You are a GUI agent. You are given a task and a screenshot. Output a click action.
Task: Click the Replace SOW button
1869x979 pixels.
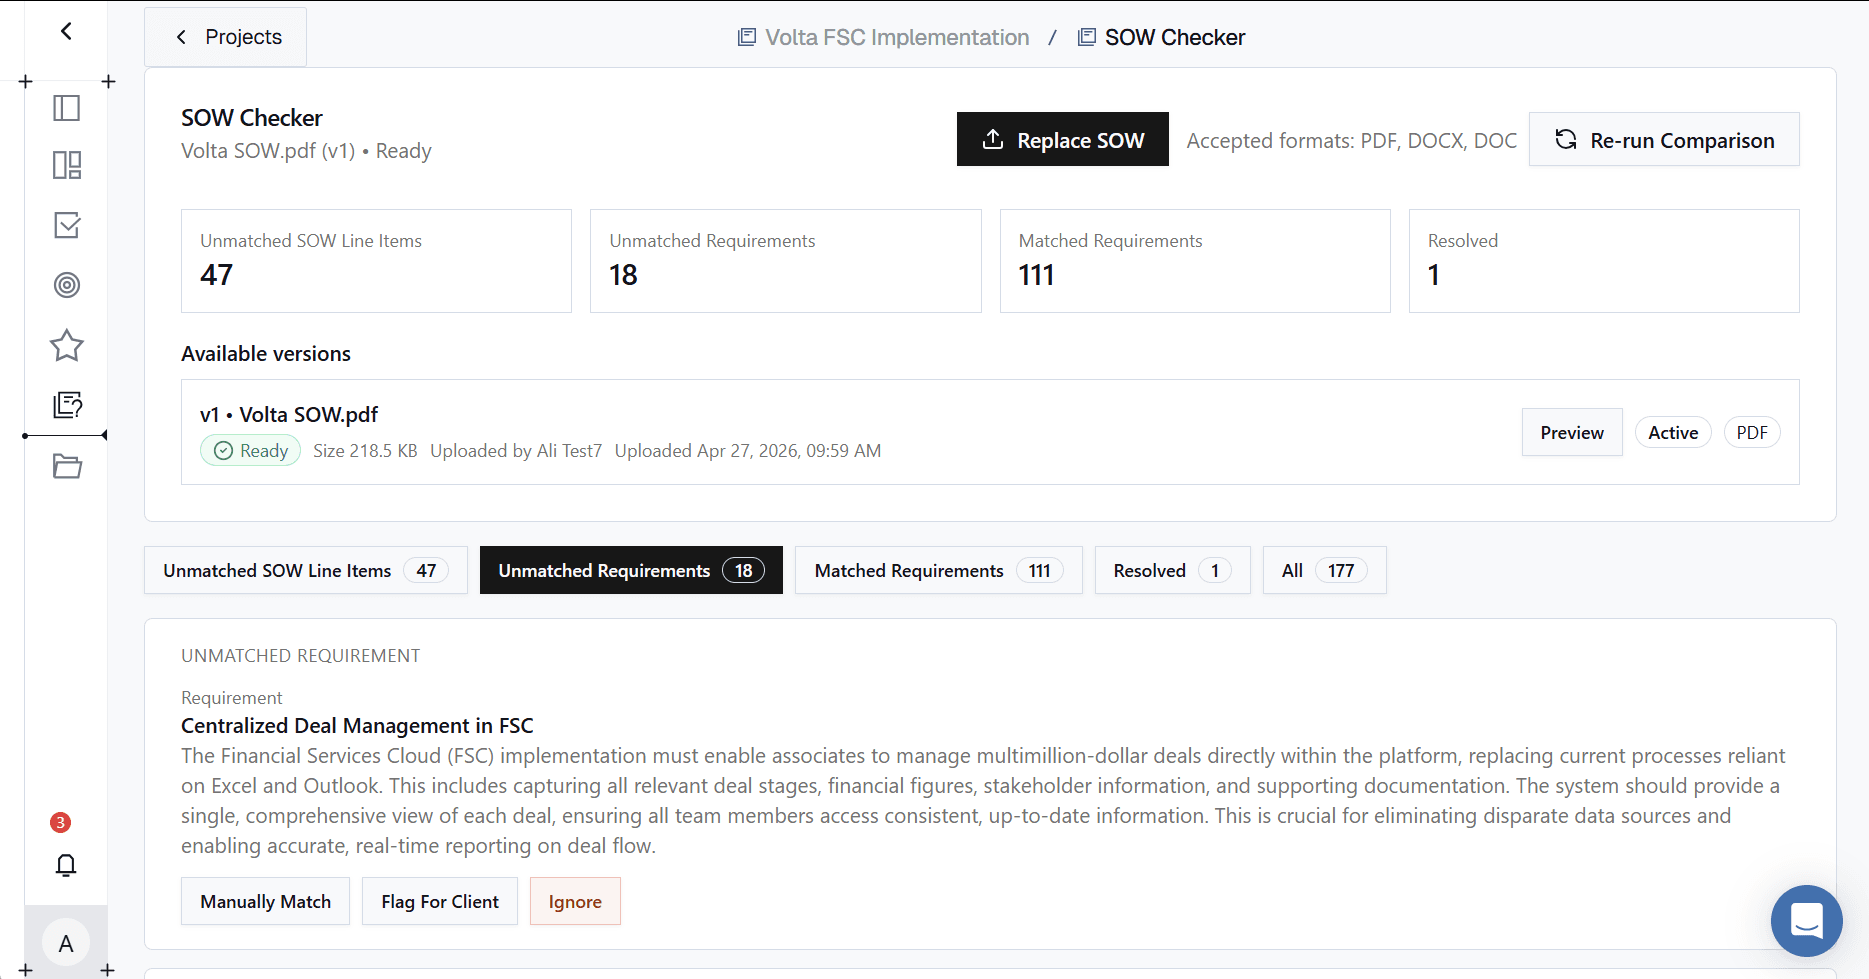tap(1062, 139)
